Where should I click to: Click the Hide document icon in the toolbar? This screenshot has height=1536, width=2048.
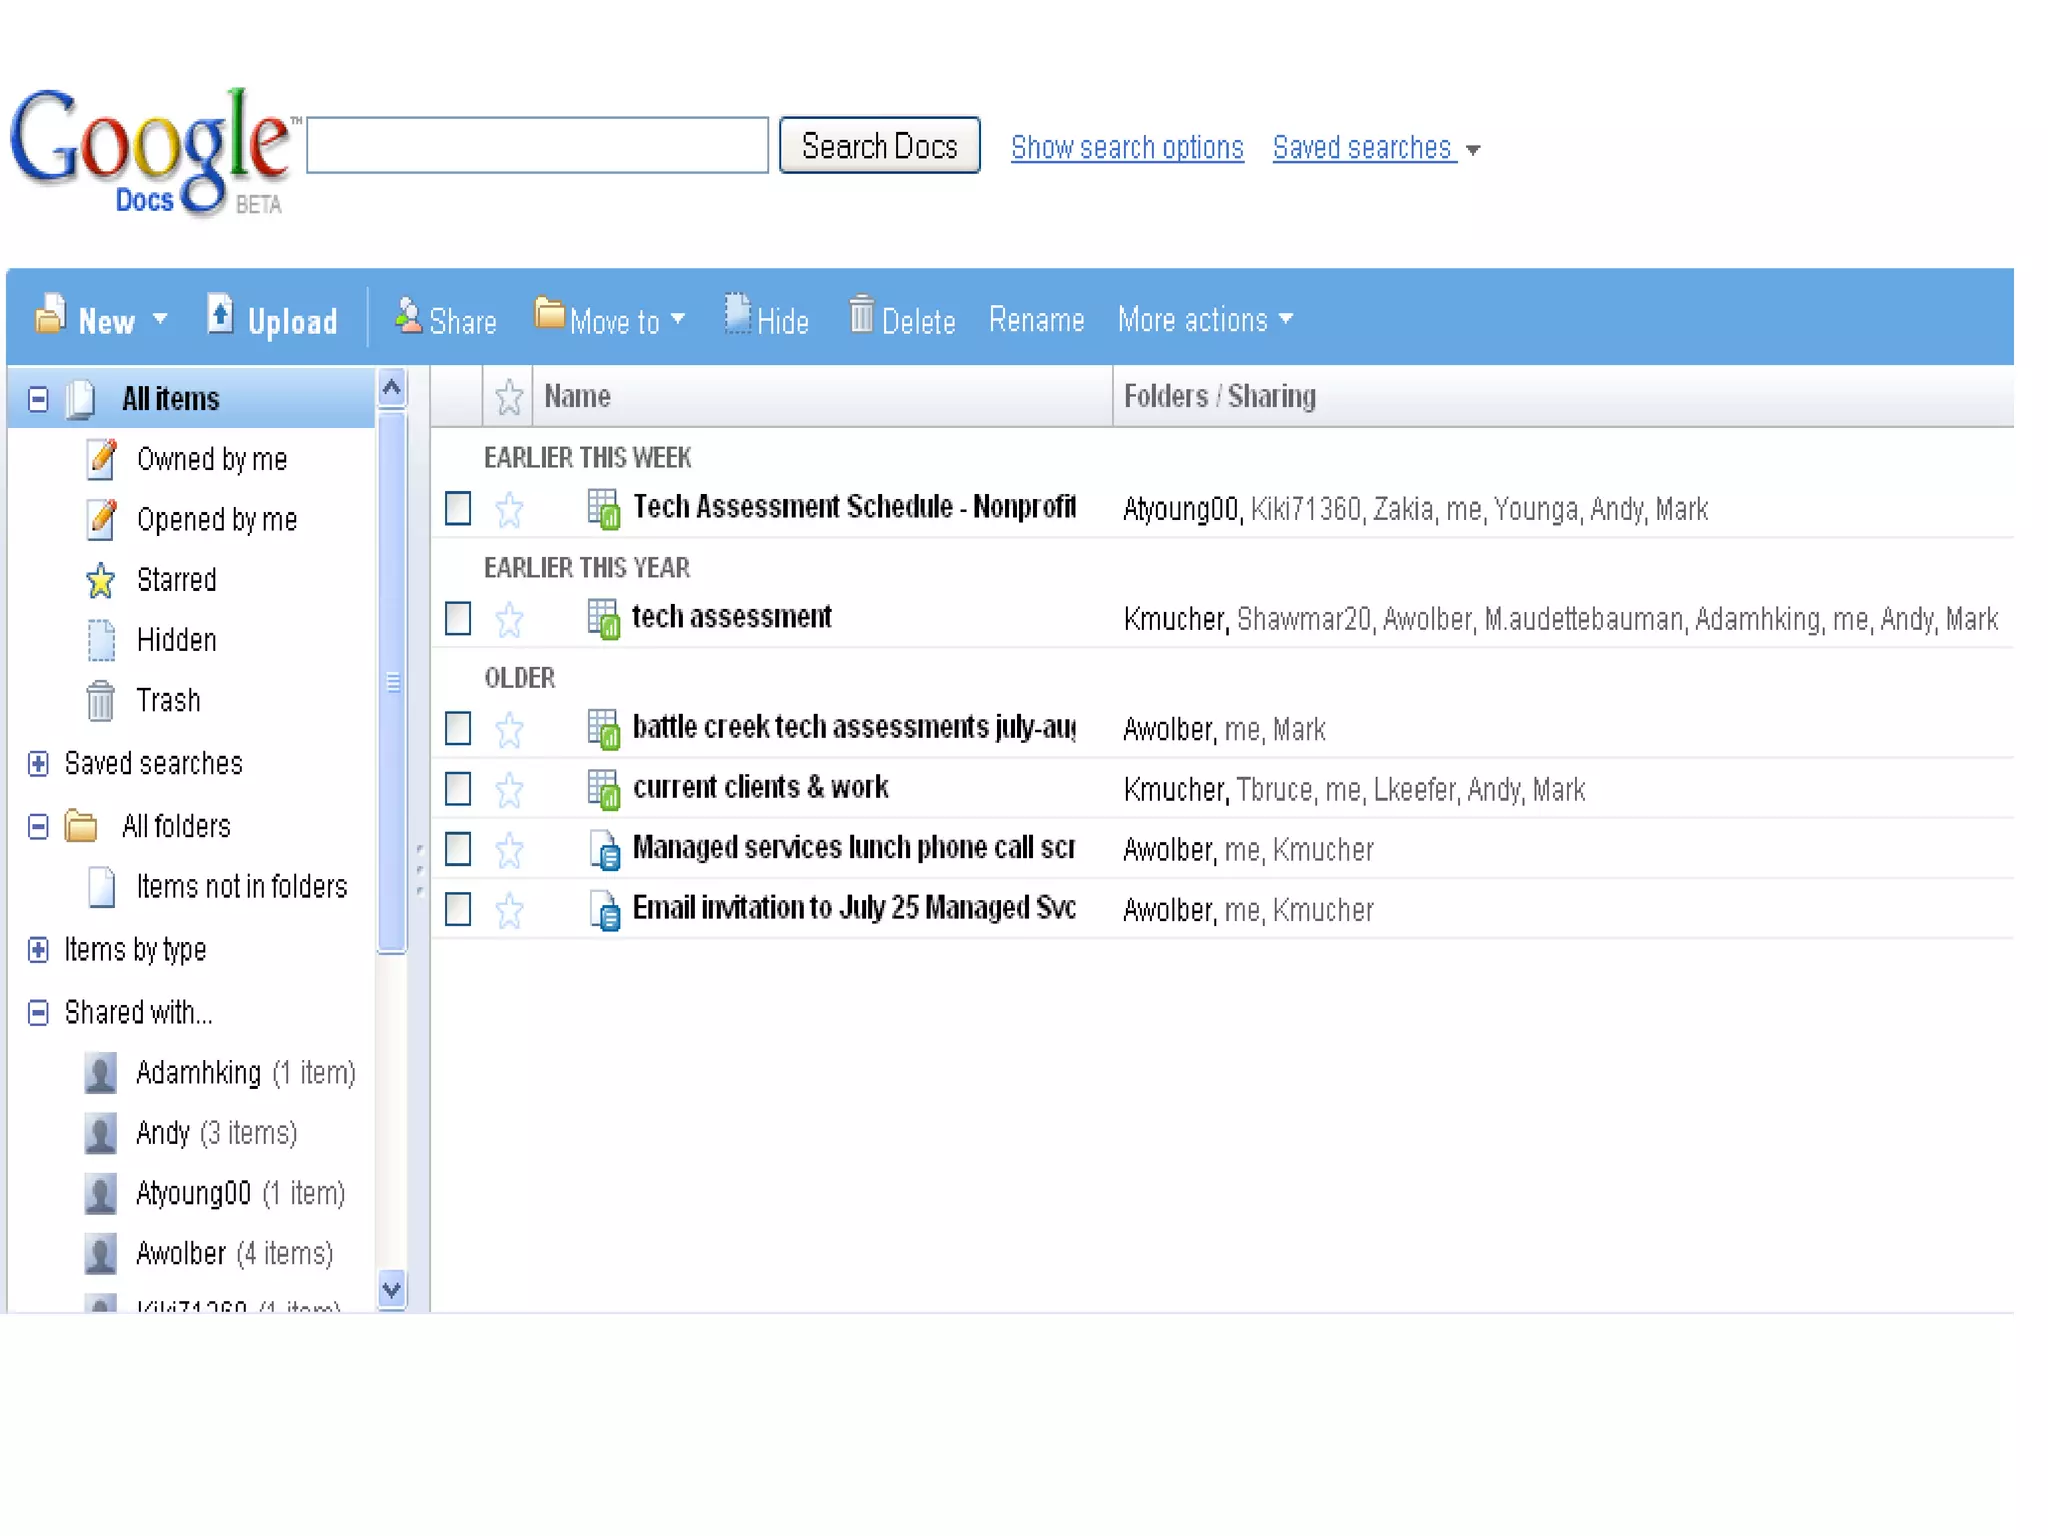pos(737,315)
